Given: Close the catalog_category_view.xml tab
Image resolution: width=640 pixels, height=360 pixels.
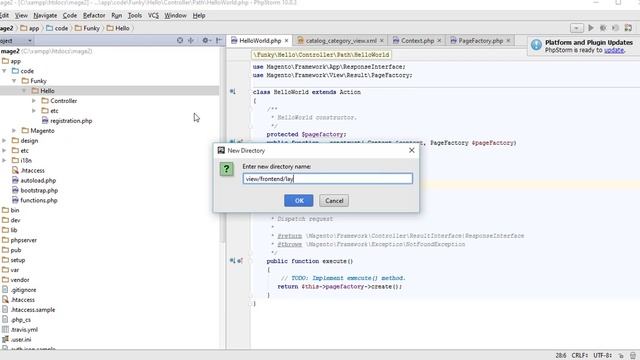Looking at the screenshot, I should (x=382, y=41).
